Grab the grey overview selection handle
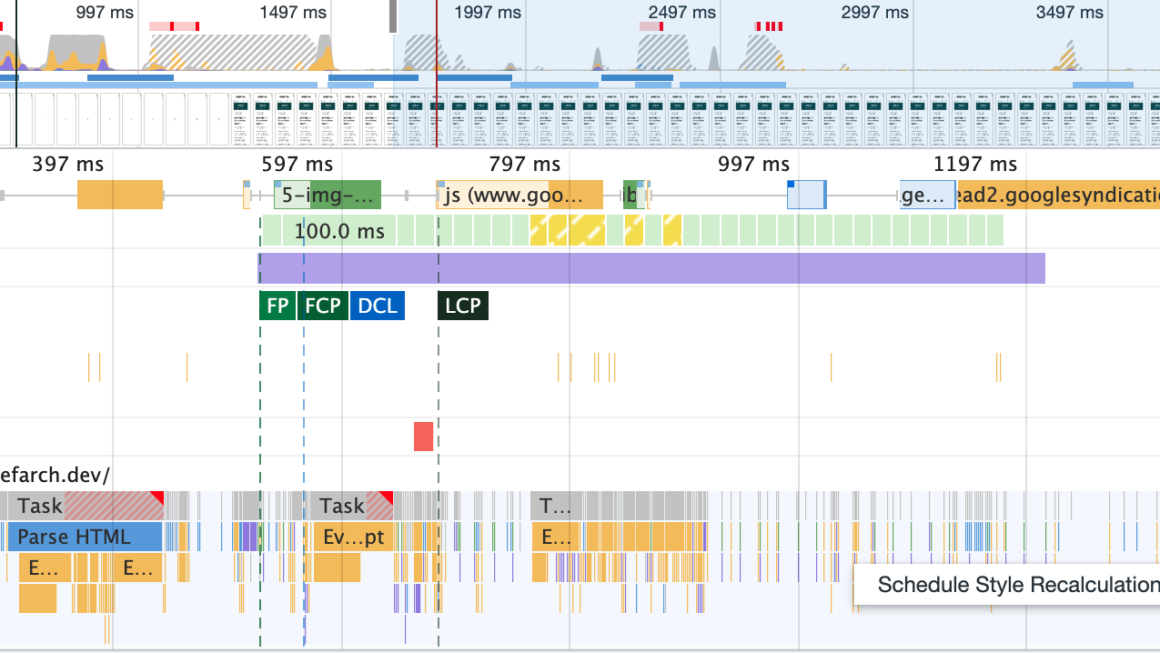This screenshot has height=653, width=1160. [393, 16]
